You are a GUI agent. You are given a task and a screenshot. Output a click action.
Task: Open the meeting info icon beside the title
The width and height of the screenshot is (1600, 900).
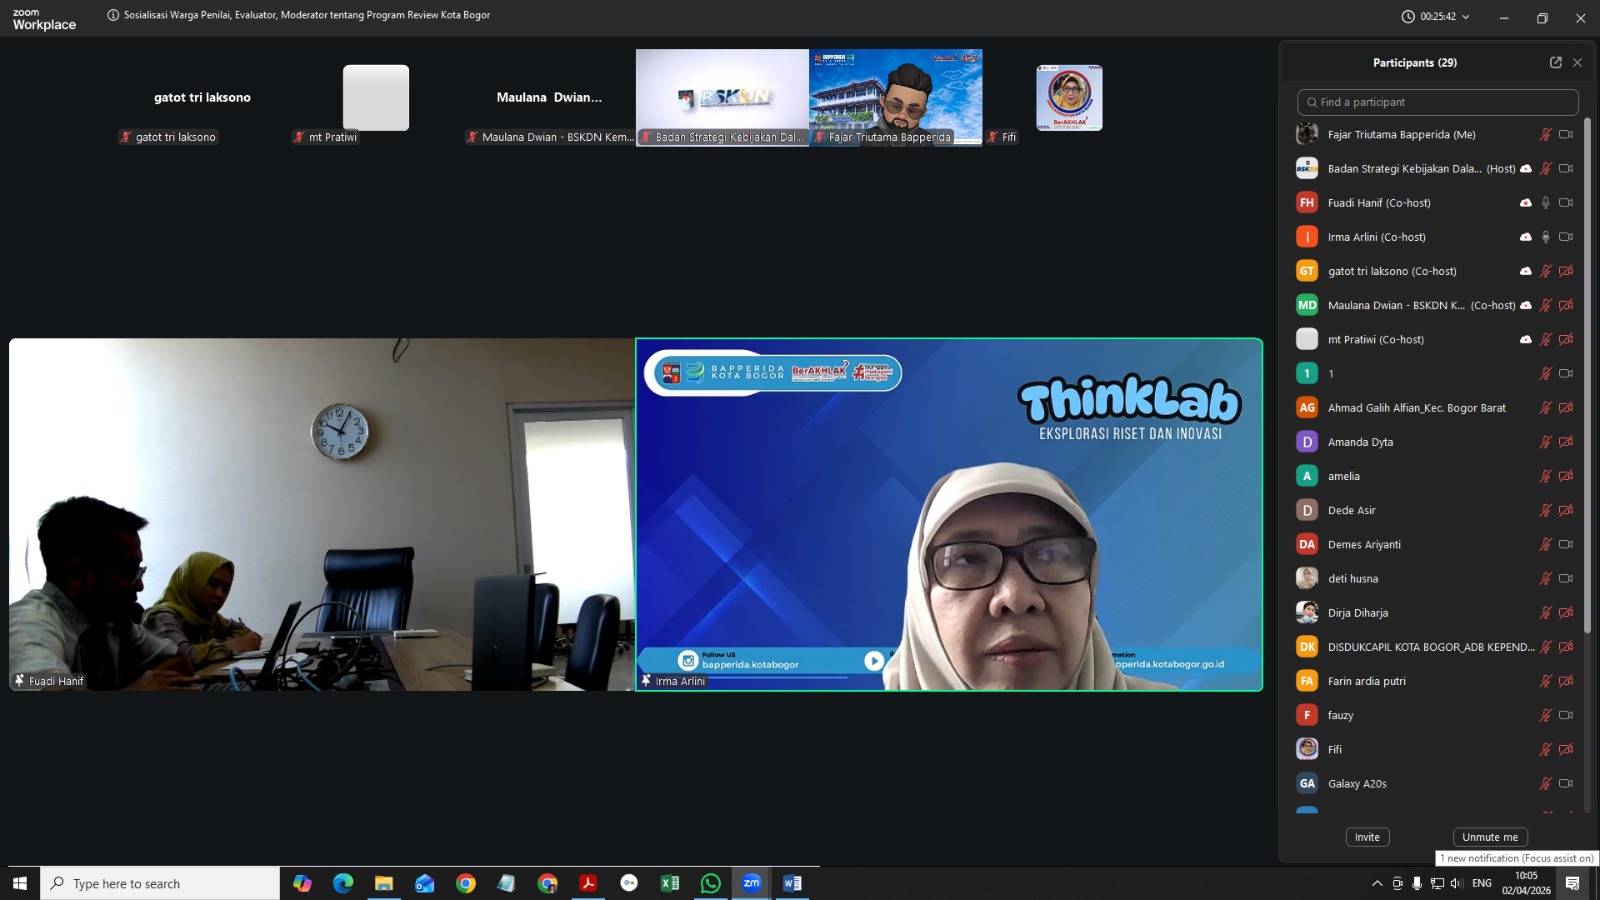(113, 15)
